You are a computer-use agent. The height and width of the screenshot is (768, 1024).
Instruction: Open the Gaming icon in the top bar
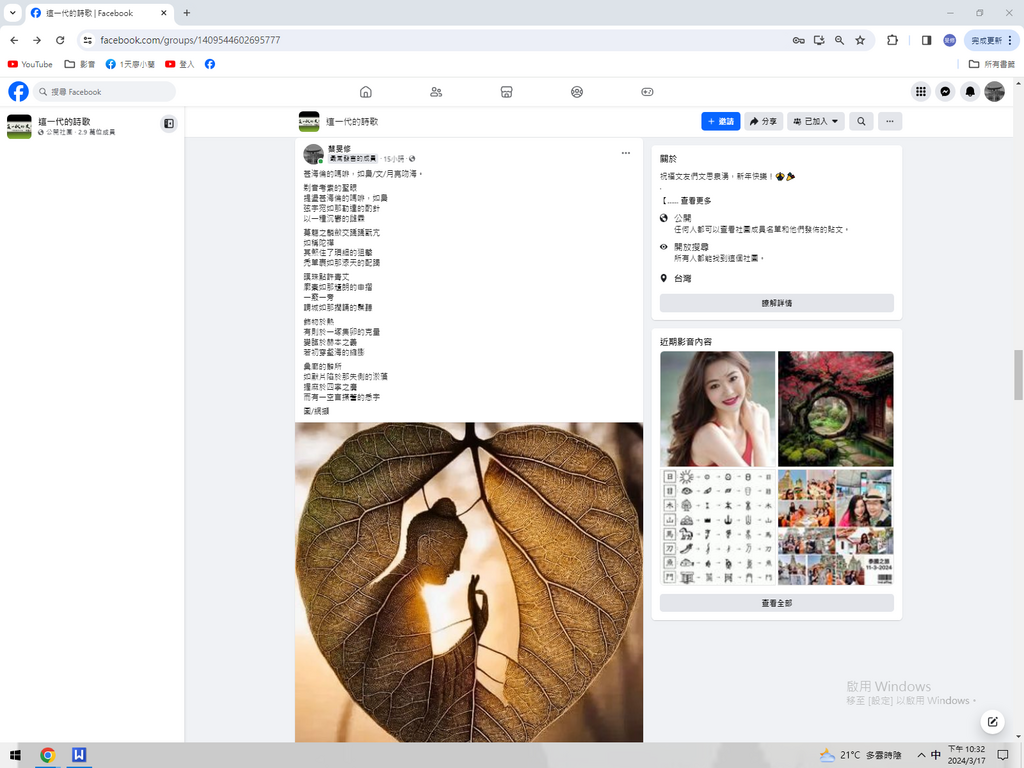pyautogui.click(x=647, y=92)
